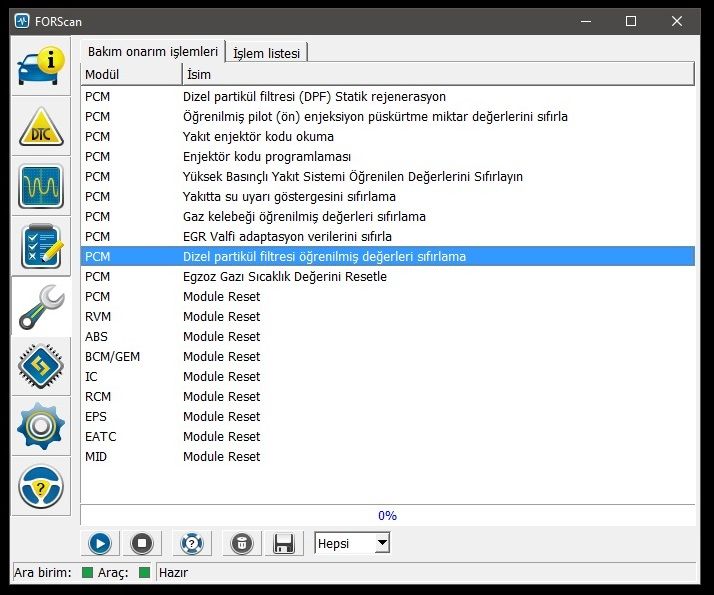
Task: Open the Hepsi filter dropdown
Action: pyautogui.click(x=352, y=543)
